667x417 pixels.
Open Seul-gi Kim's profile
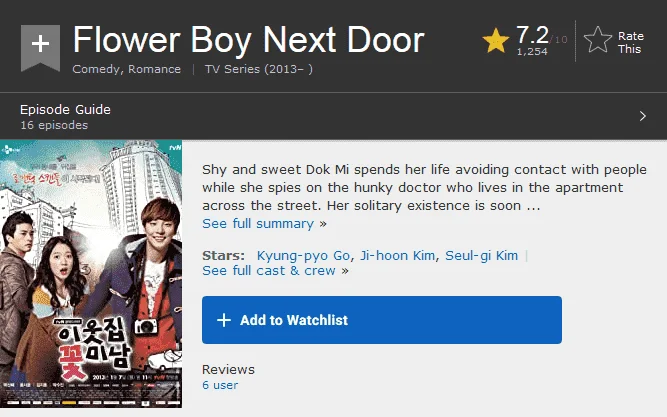[482, 255]
